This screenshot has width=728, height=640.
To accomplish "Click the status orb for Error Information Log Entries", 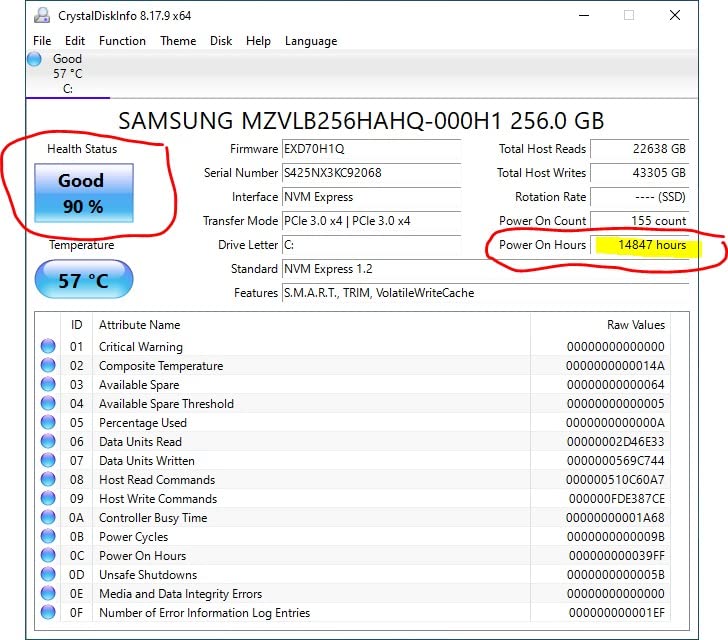I will (48, 613).
